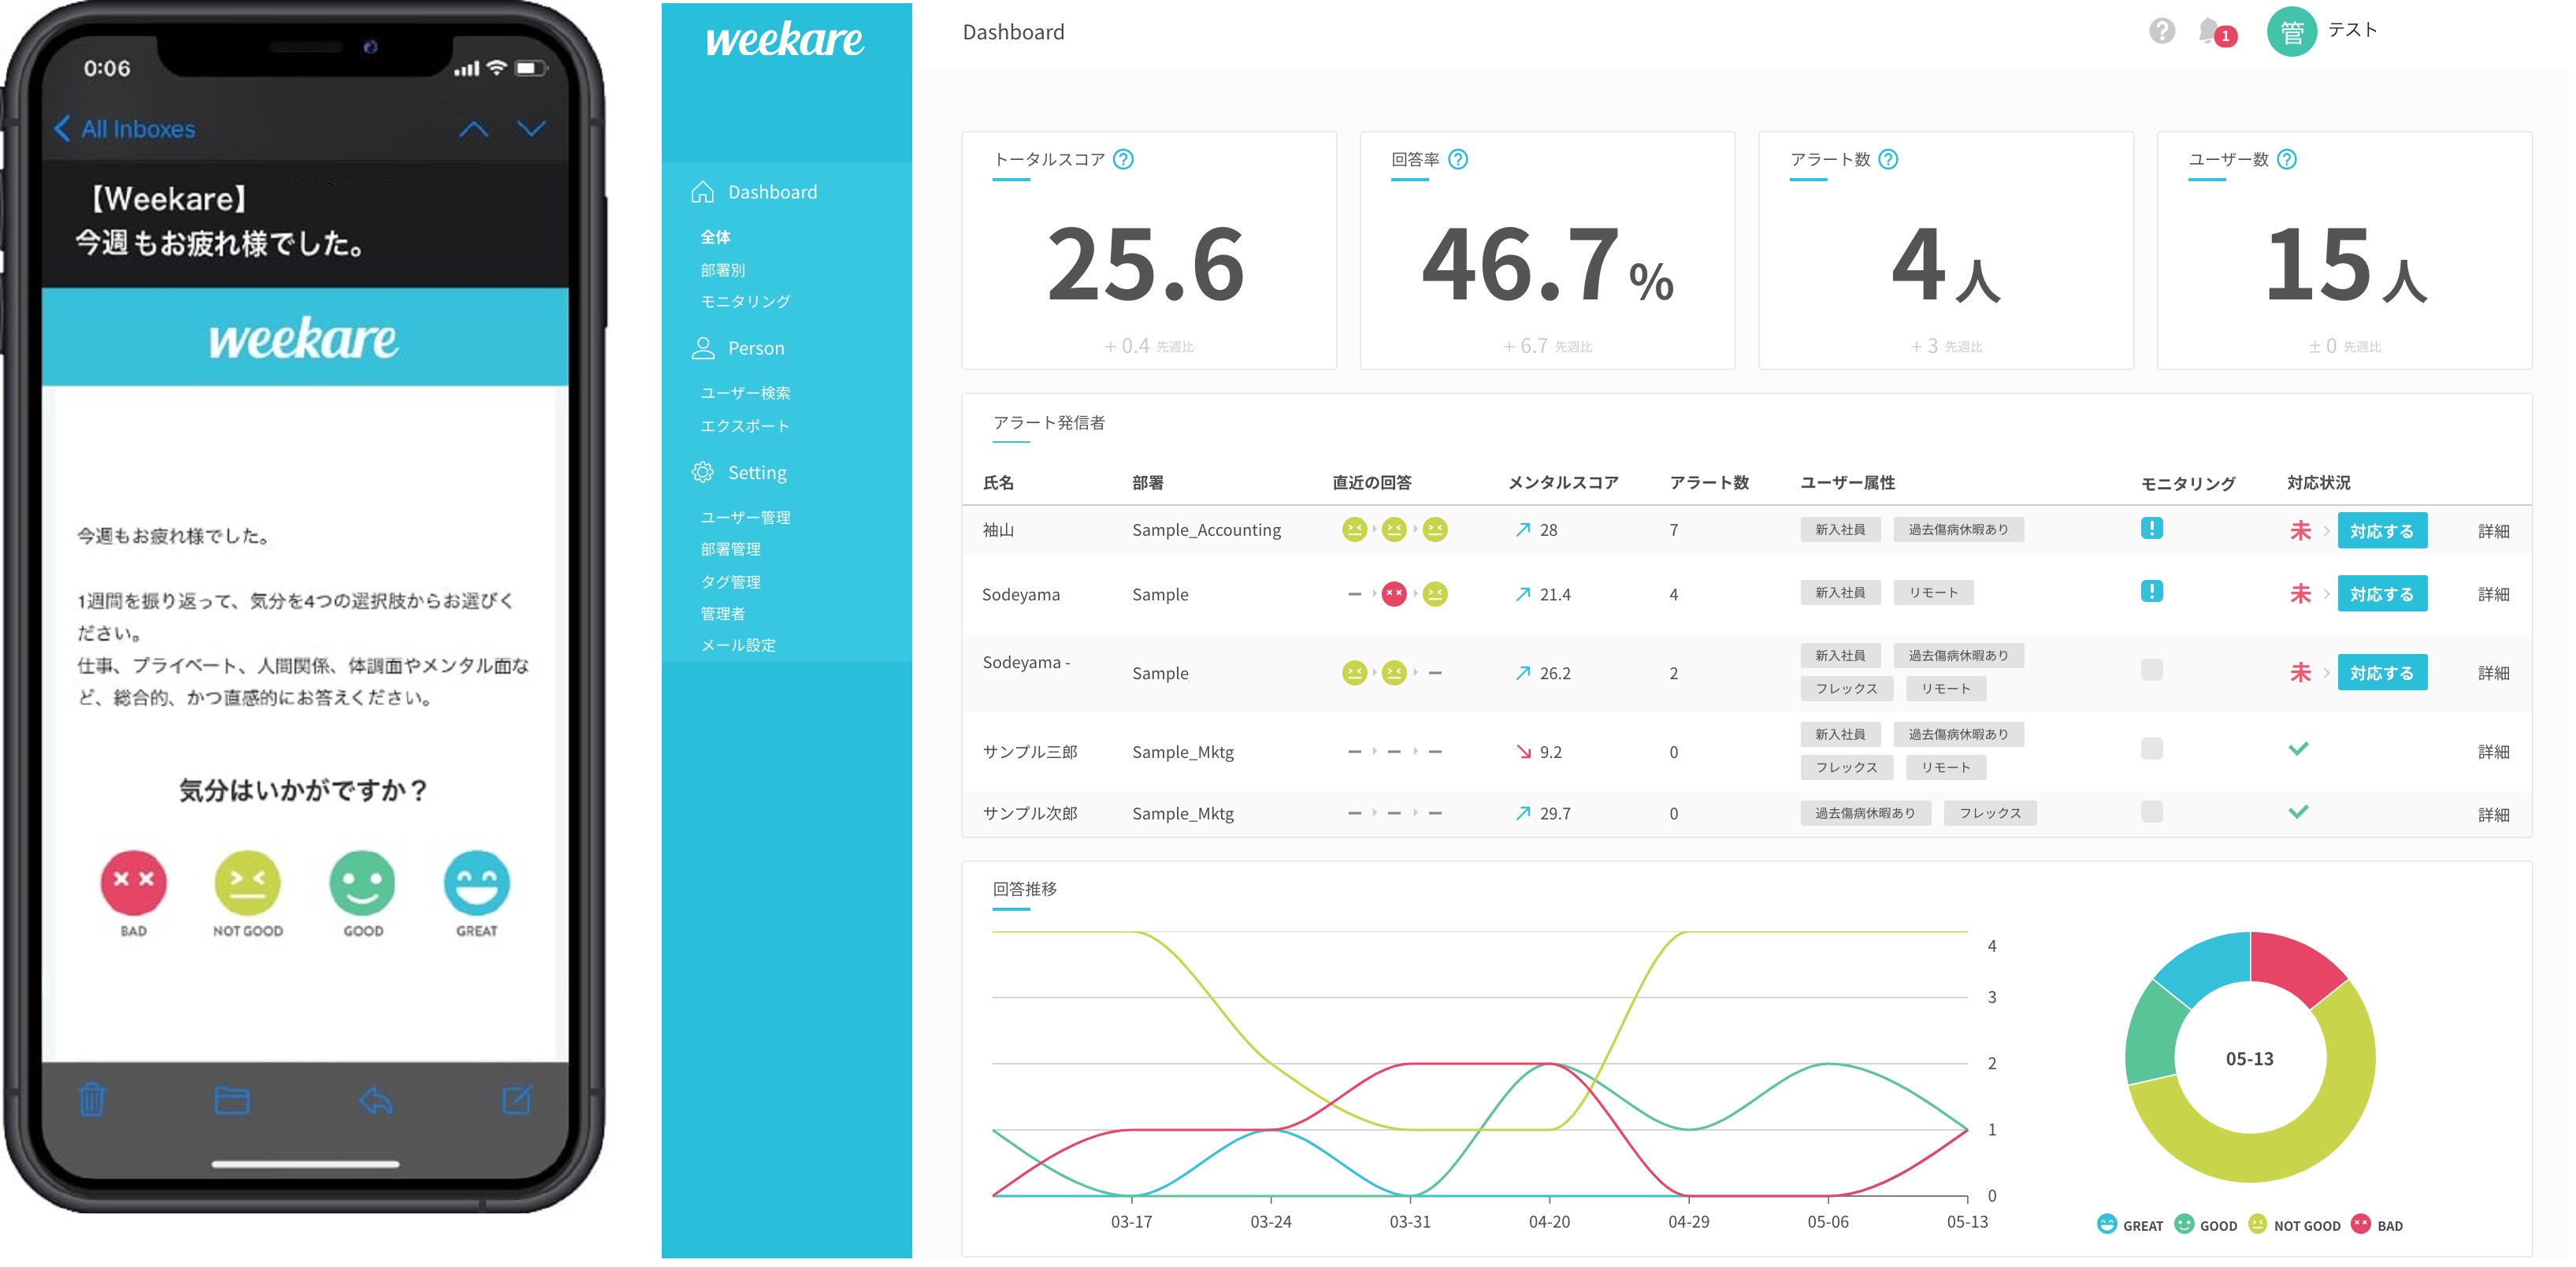
Task: Click the help icon next to ユーザー数
Action: tap(2287, 159)
